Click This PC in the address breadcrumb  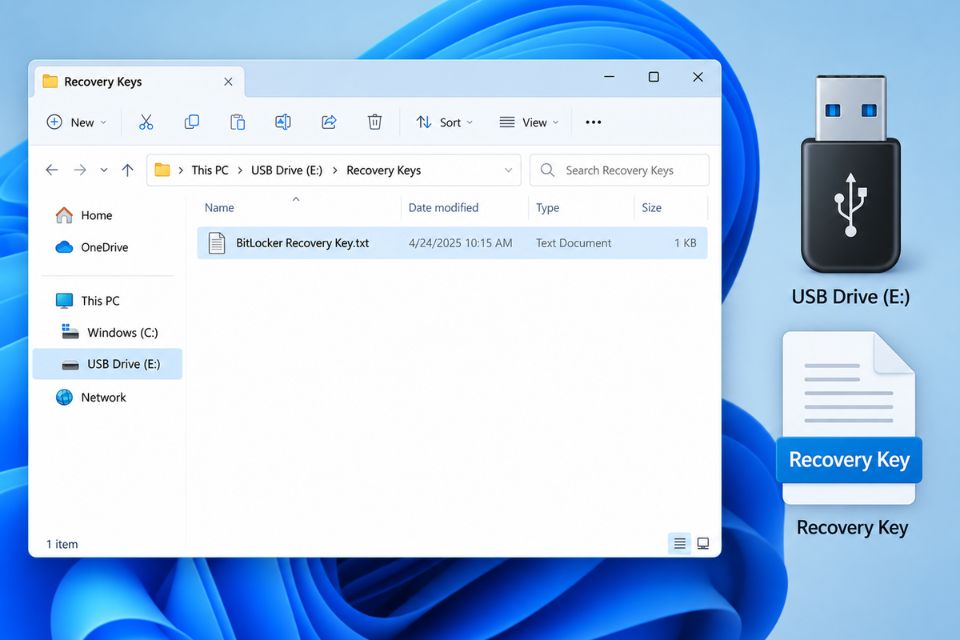pos(209,170)
